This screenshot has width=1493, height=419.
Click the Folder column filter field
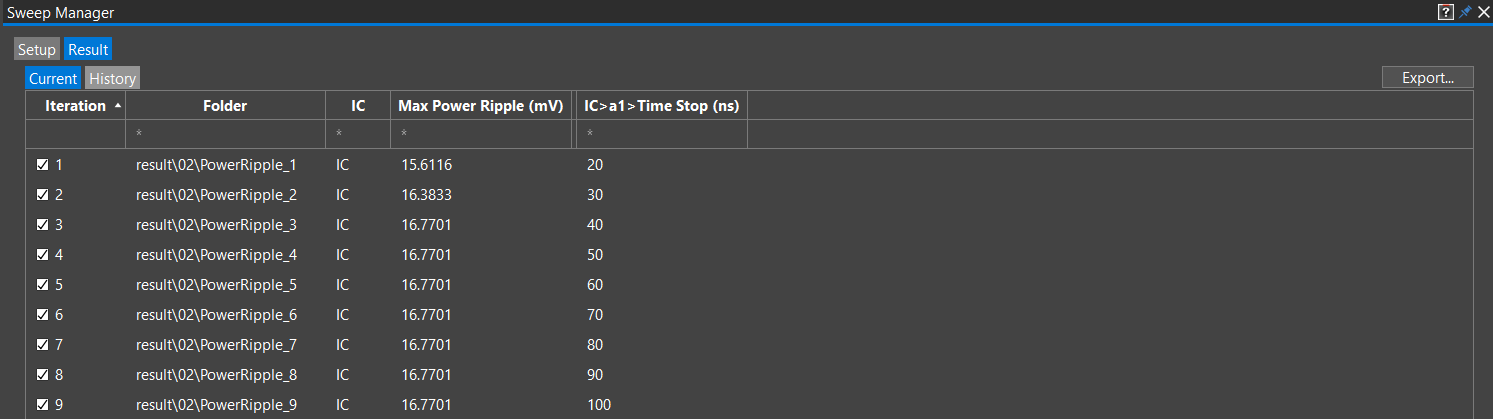[225, 133]
